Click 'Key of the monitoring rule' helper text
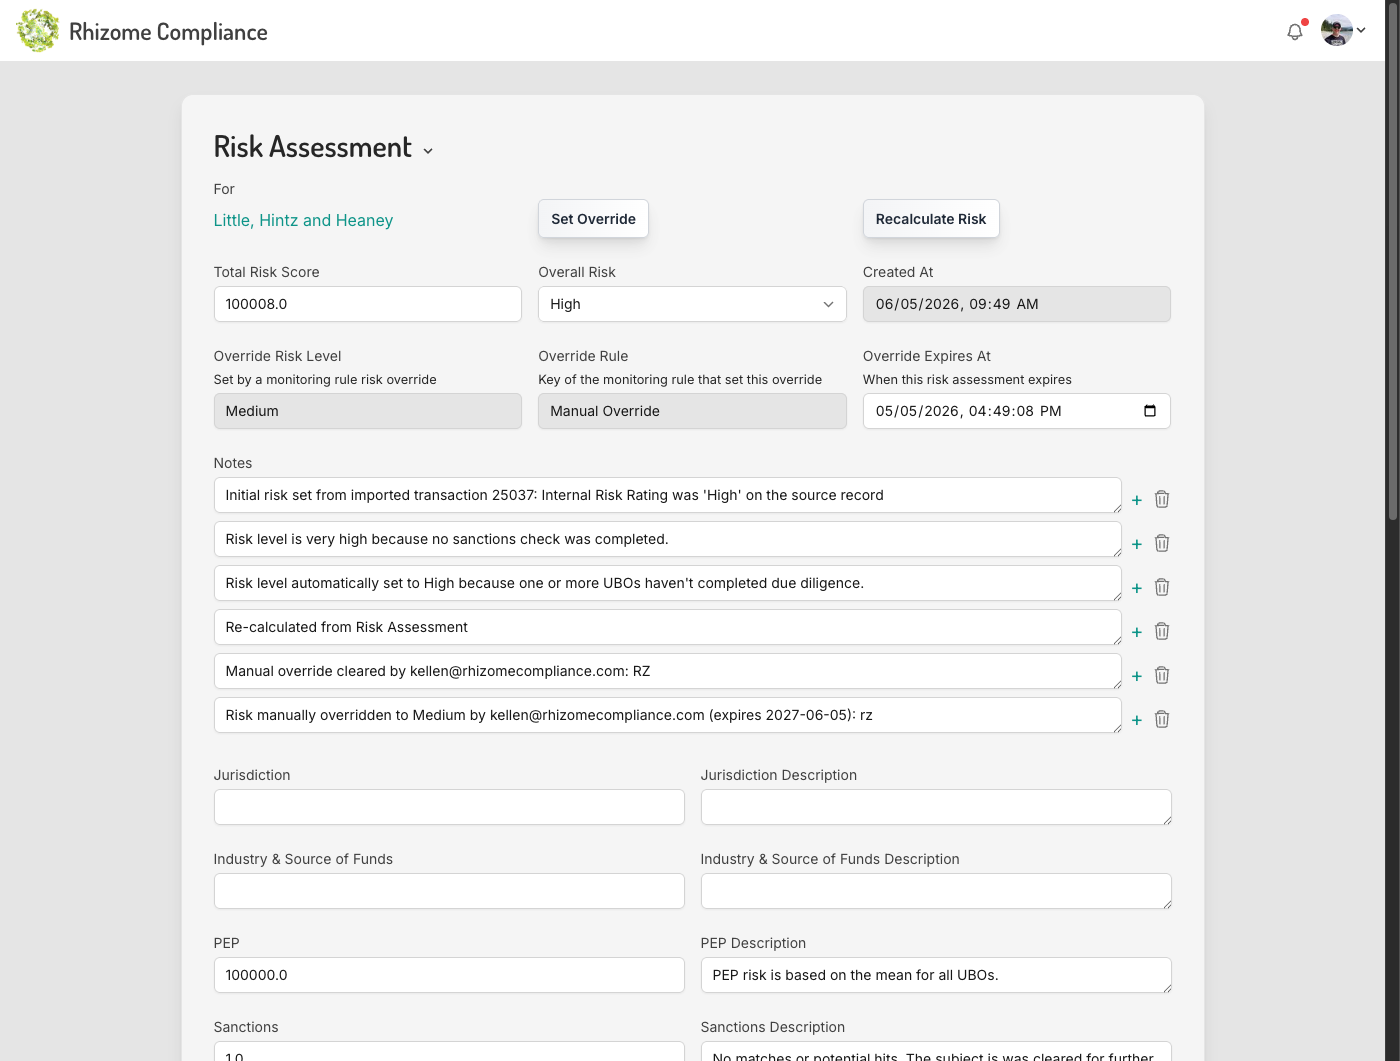 [680, 380]
